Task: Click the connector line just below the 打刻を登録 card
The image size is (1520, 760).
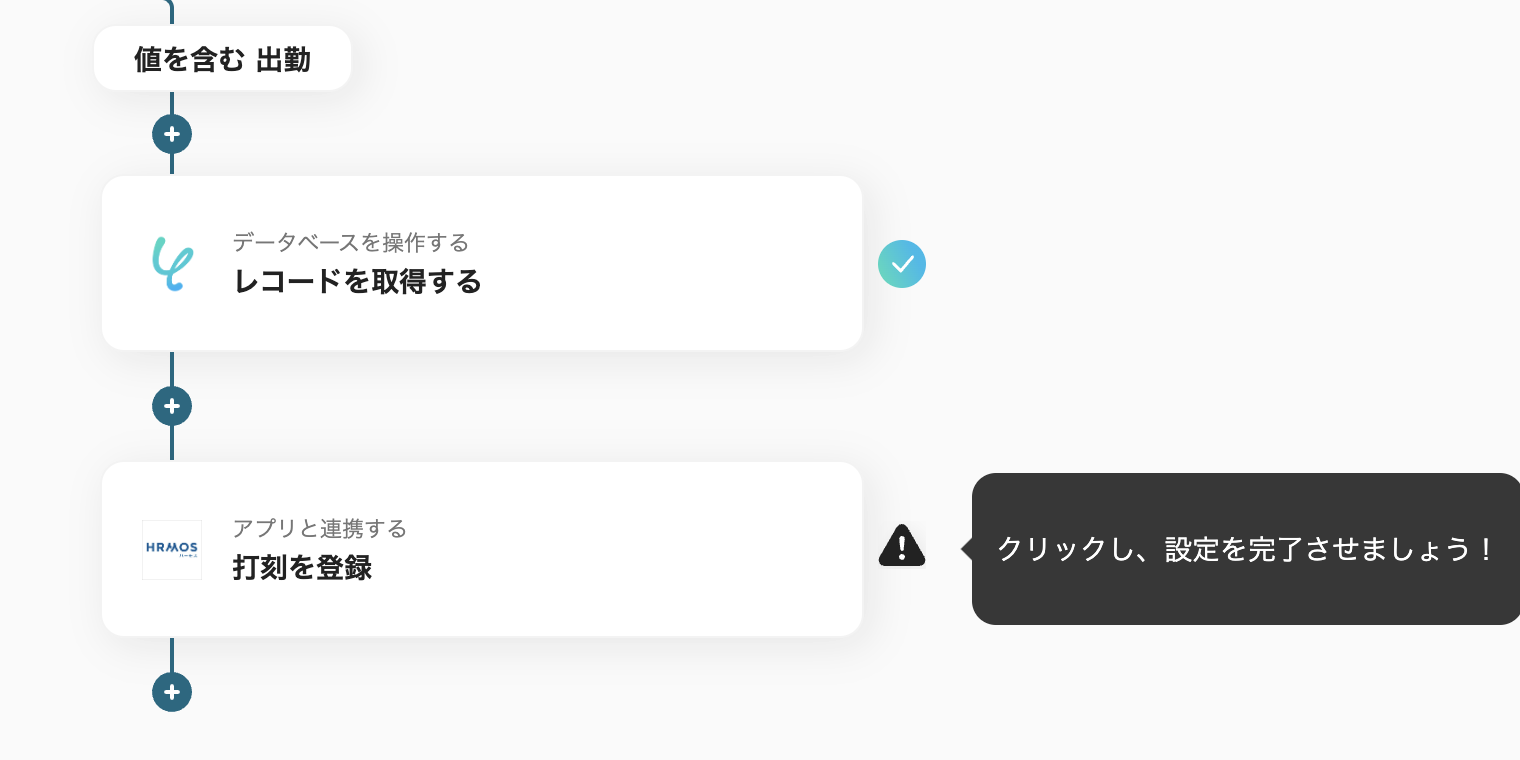Action: coord(172,654)
